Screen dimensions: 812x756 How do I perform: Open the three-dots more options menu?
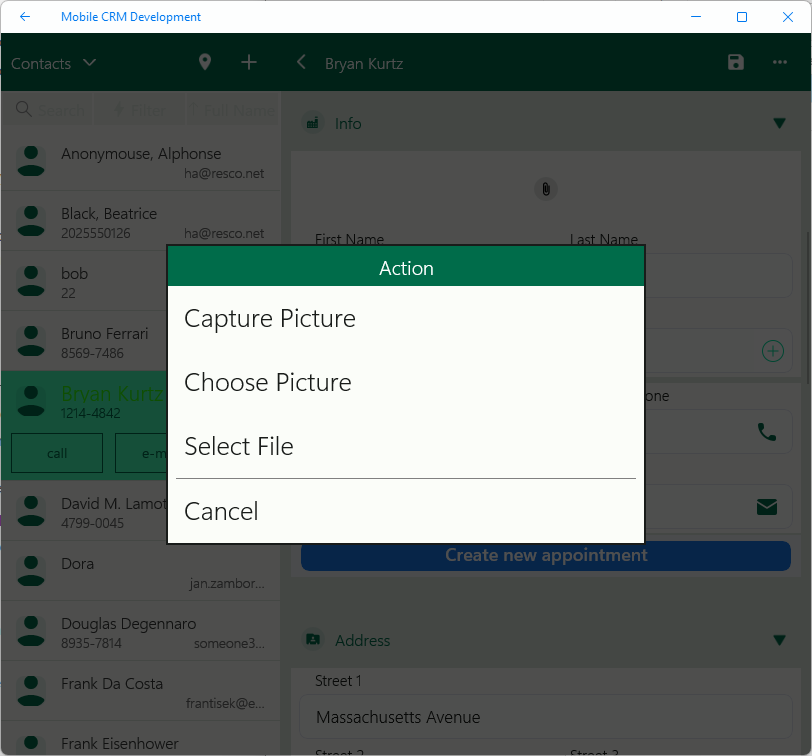(780, 63)
